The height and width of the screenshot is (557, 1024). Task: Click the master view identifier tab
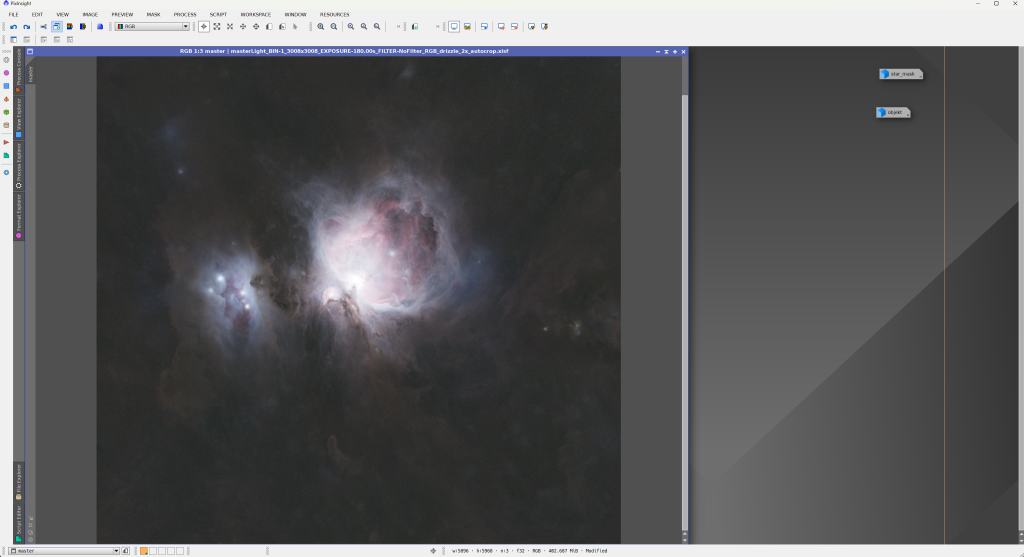coord(31,74)
